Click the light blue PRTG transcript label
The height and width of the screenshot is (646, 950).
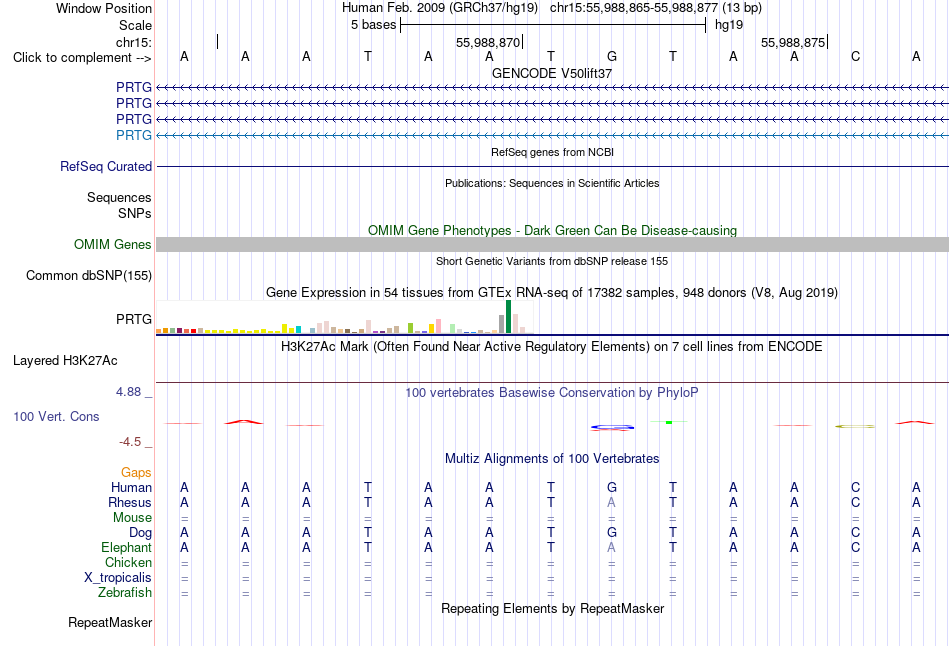tap(133, 135)
